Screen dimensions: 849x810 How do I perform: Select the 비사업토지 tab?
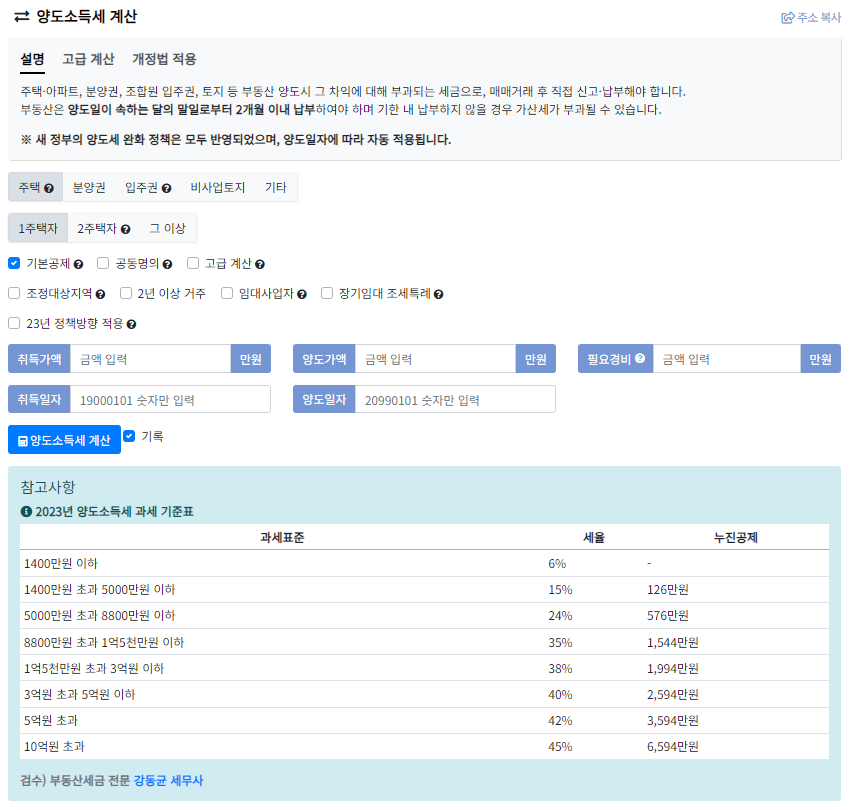(218, 187)
